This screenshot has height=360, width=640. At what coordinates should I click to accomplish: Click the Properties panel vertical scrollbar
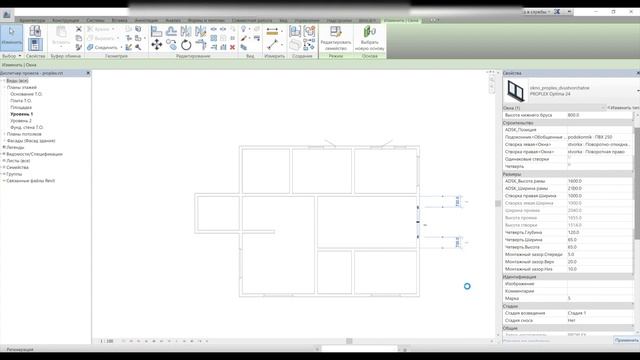coord(637,184)
